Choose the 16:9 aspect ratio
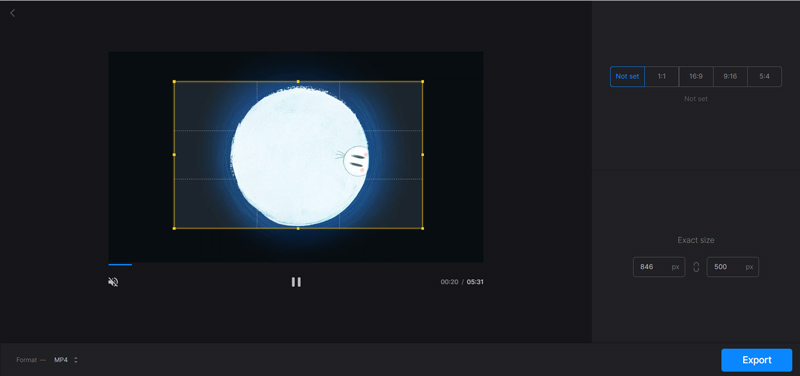800x376 pixels. 696,77
